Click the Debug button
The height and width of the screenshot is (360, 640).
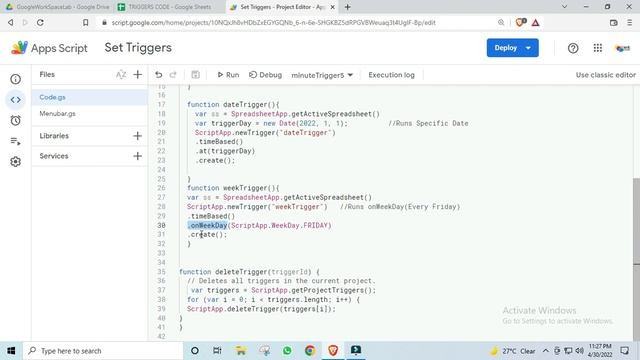pos(265,75)
